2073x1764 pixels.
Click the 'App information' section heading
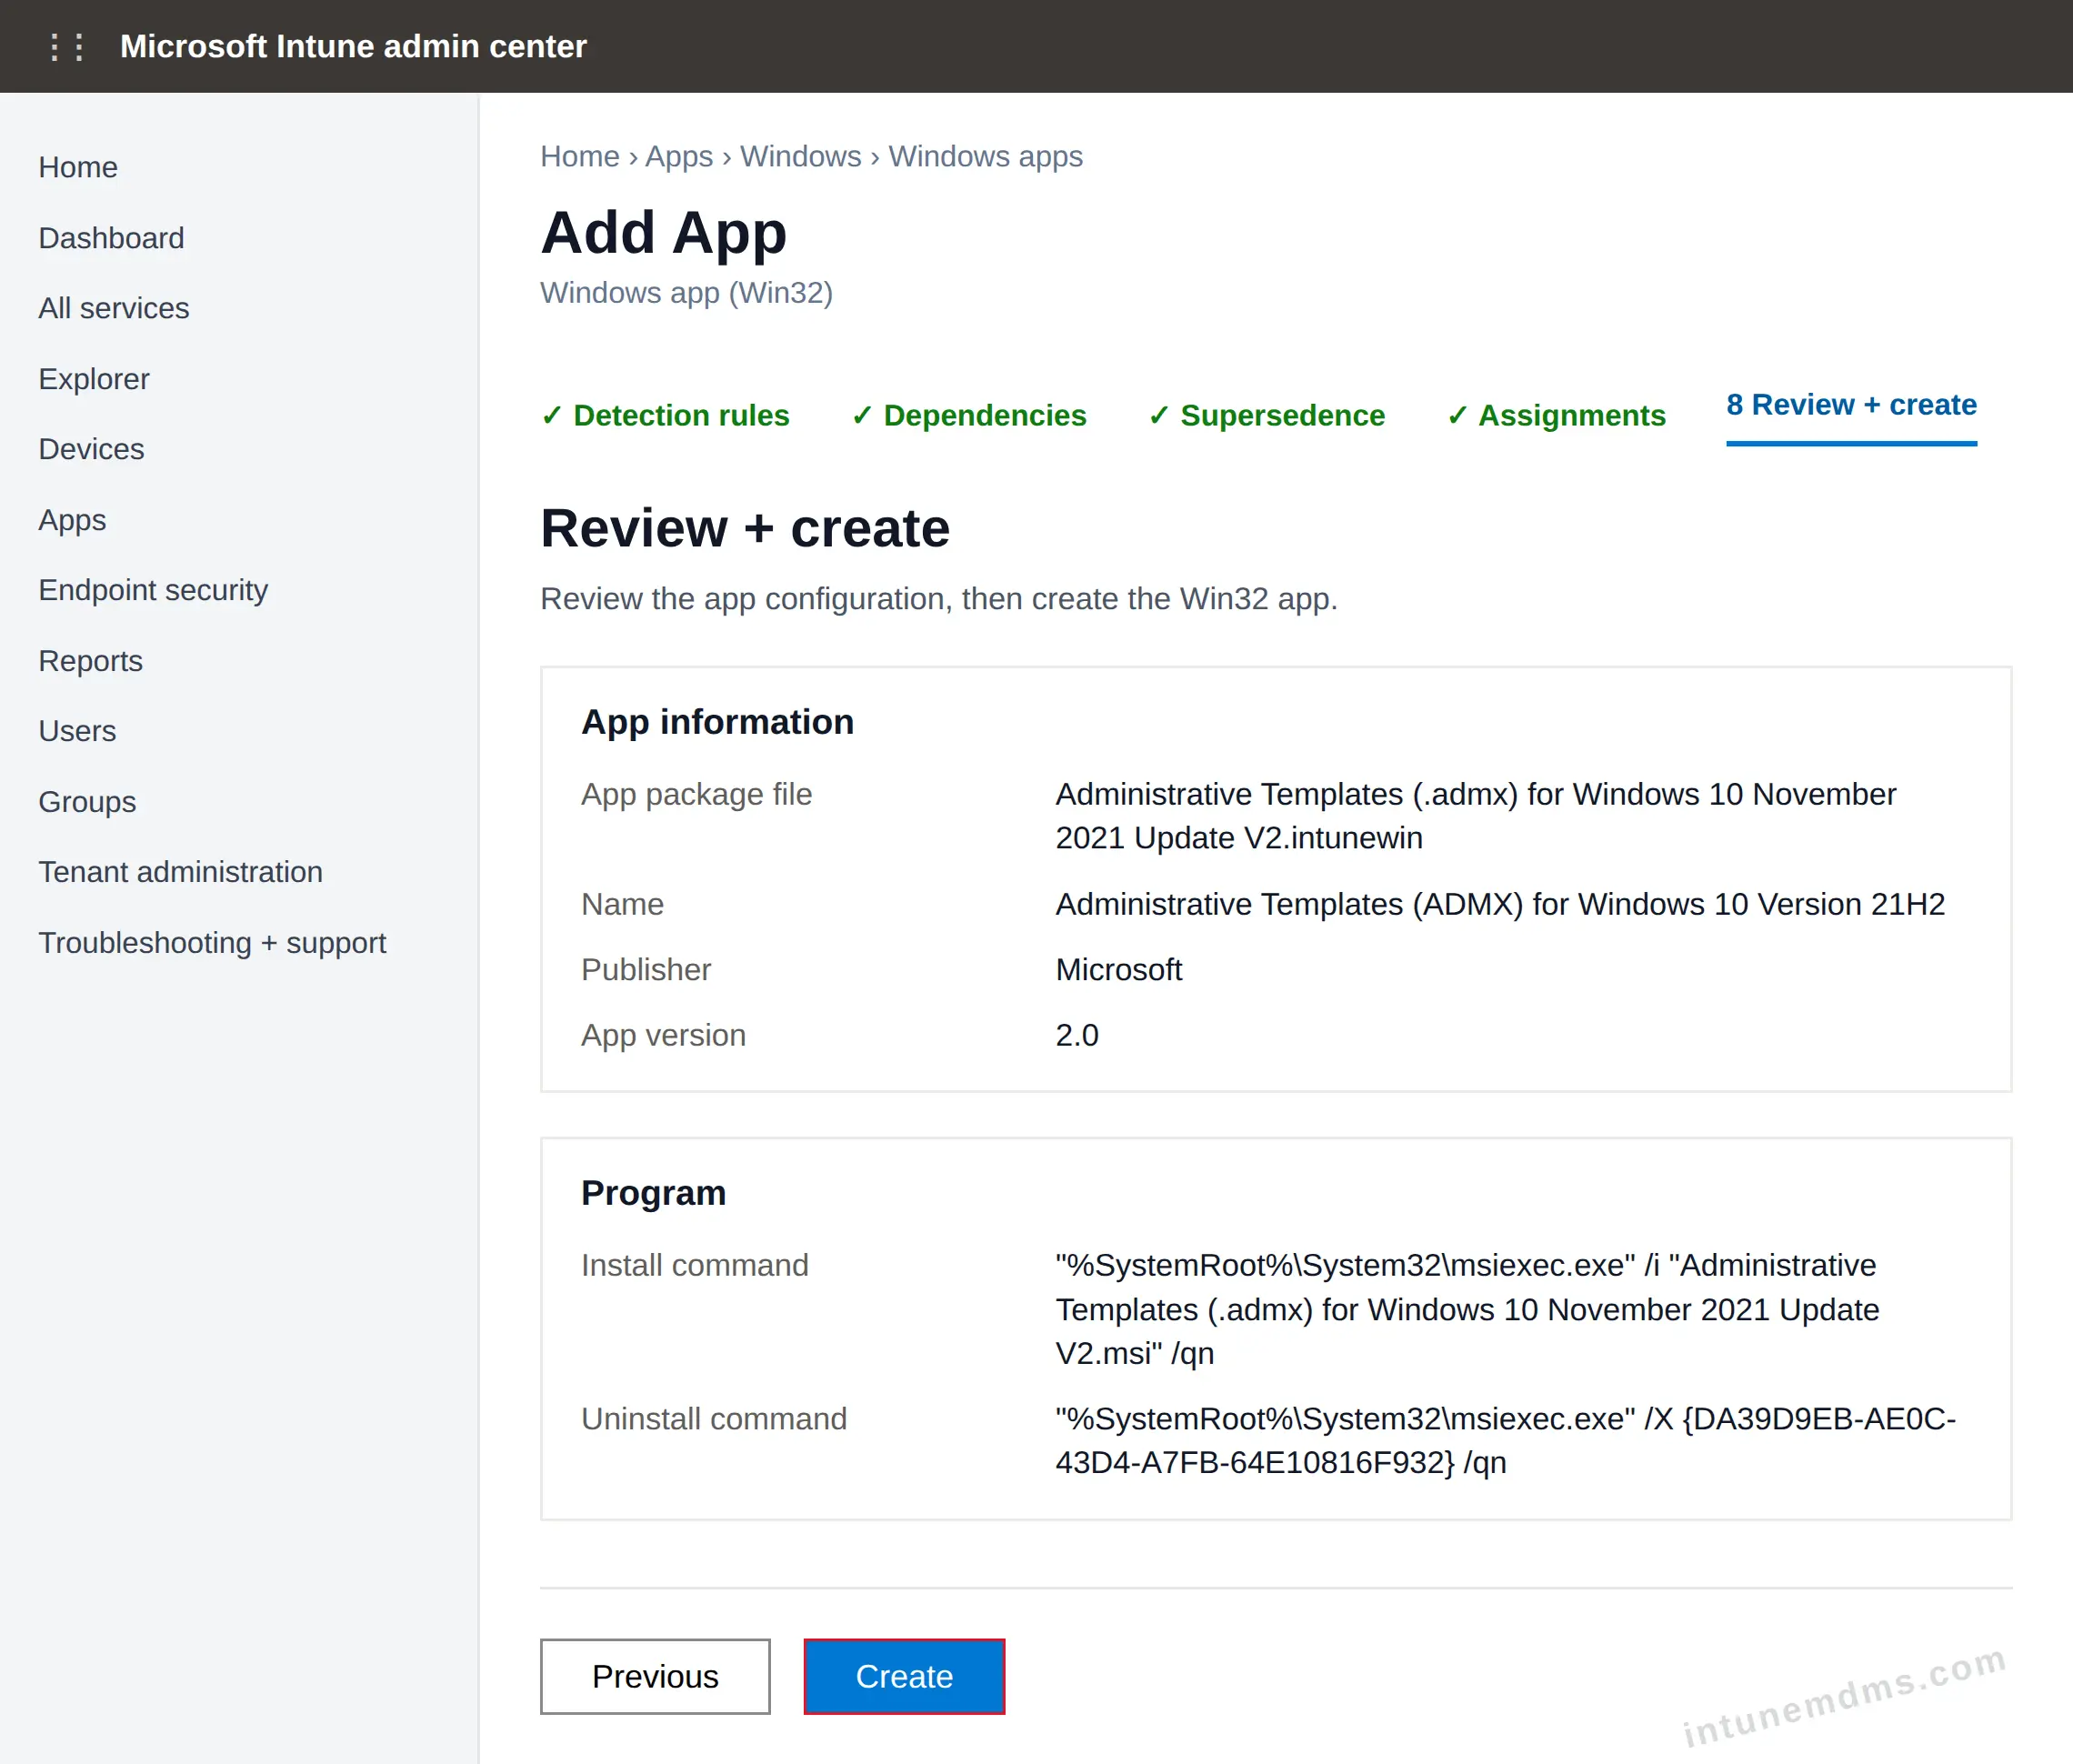[x=717, y=722]
